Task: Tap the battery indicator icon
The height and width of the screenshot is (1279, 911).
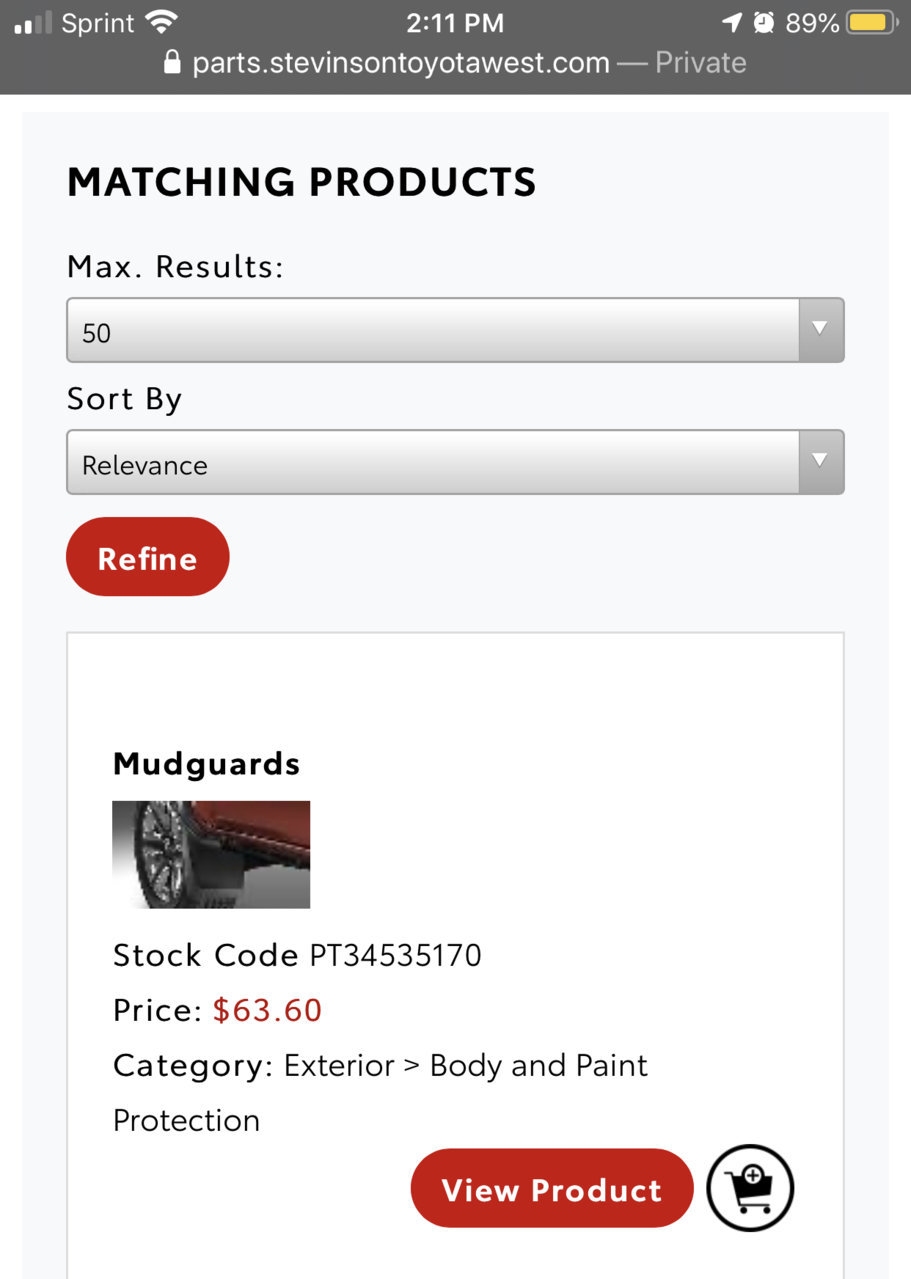Action: tap(872, 22)
